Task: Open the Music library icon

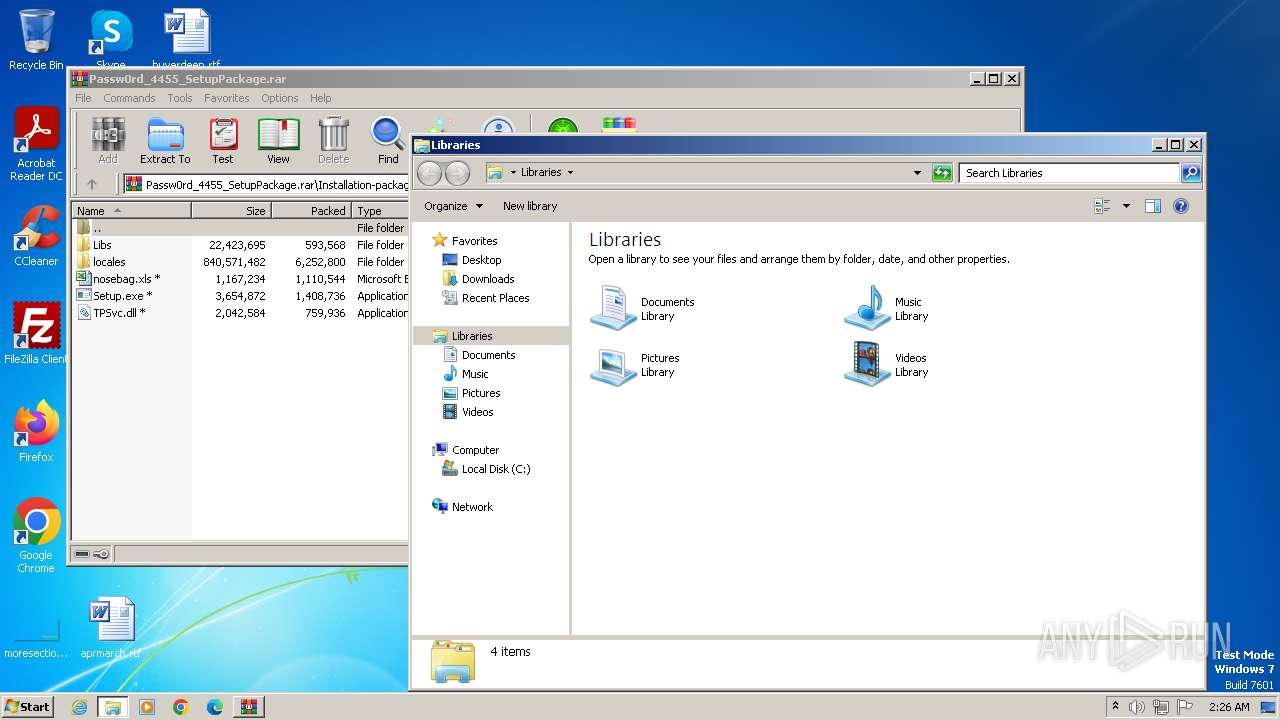Action: click(x=867, y=308)
